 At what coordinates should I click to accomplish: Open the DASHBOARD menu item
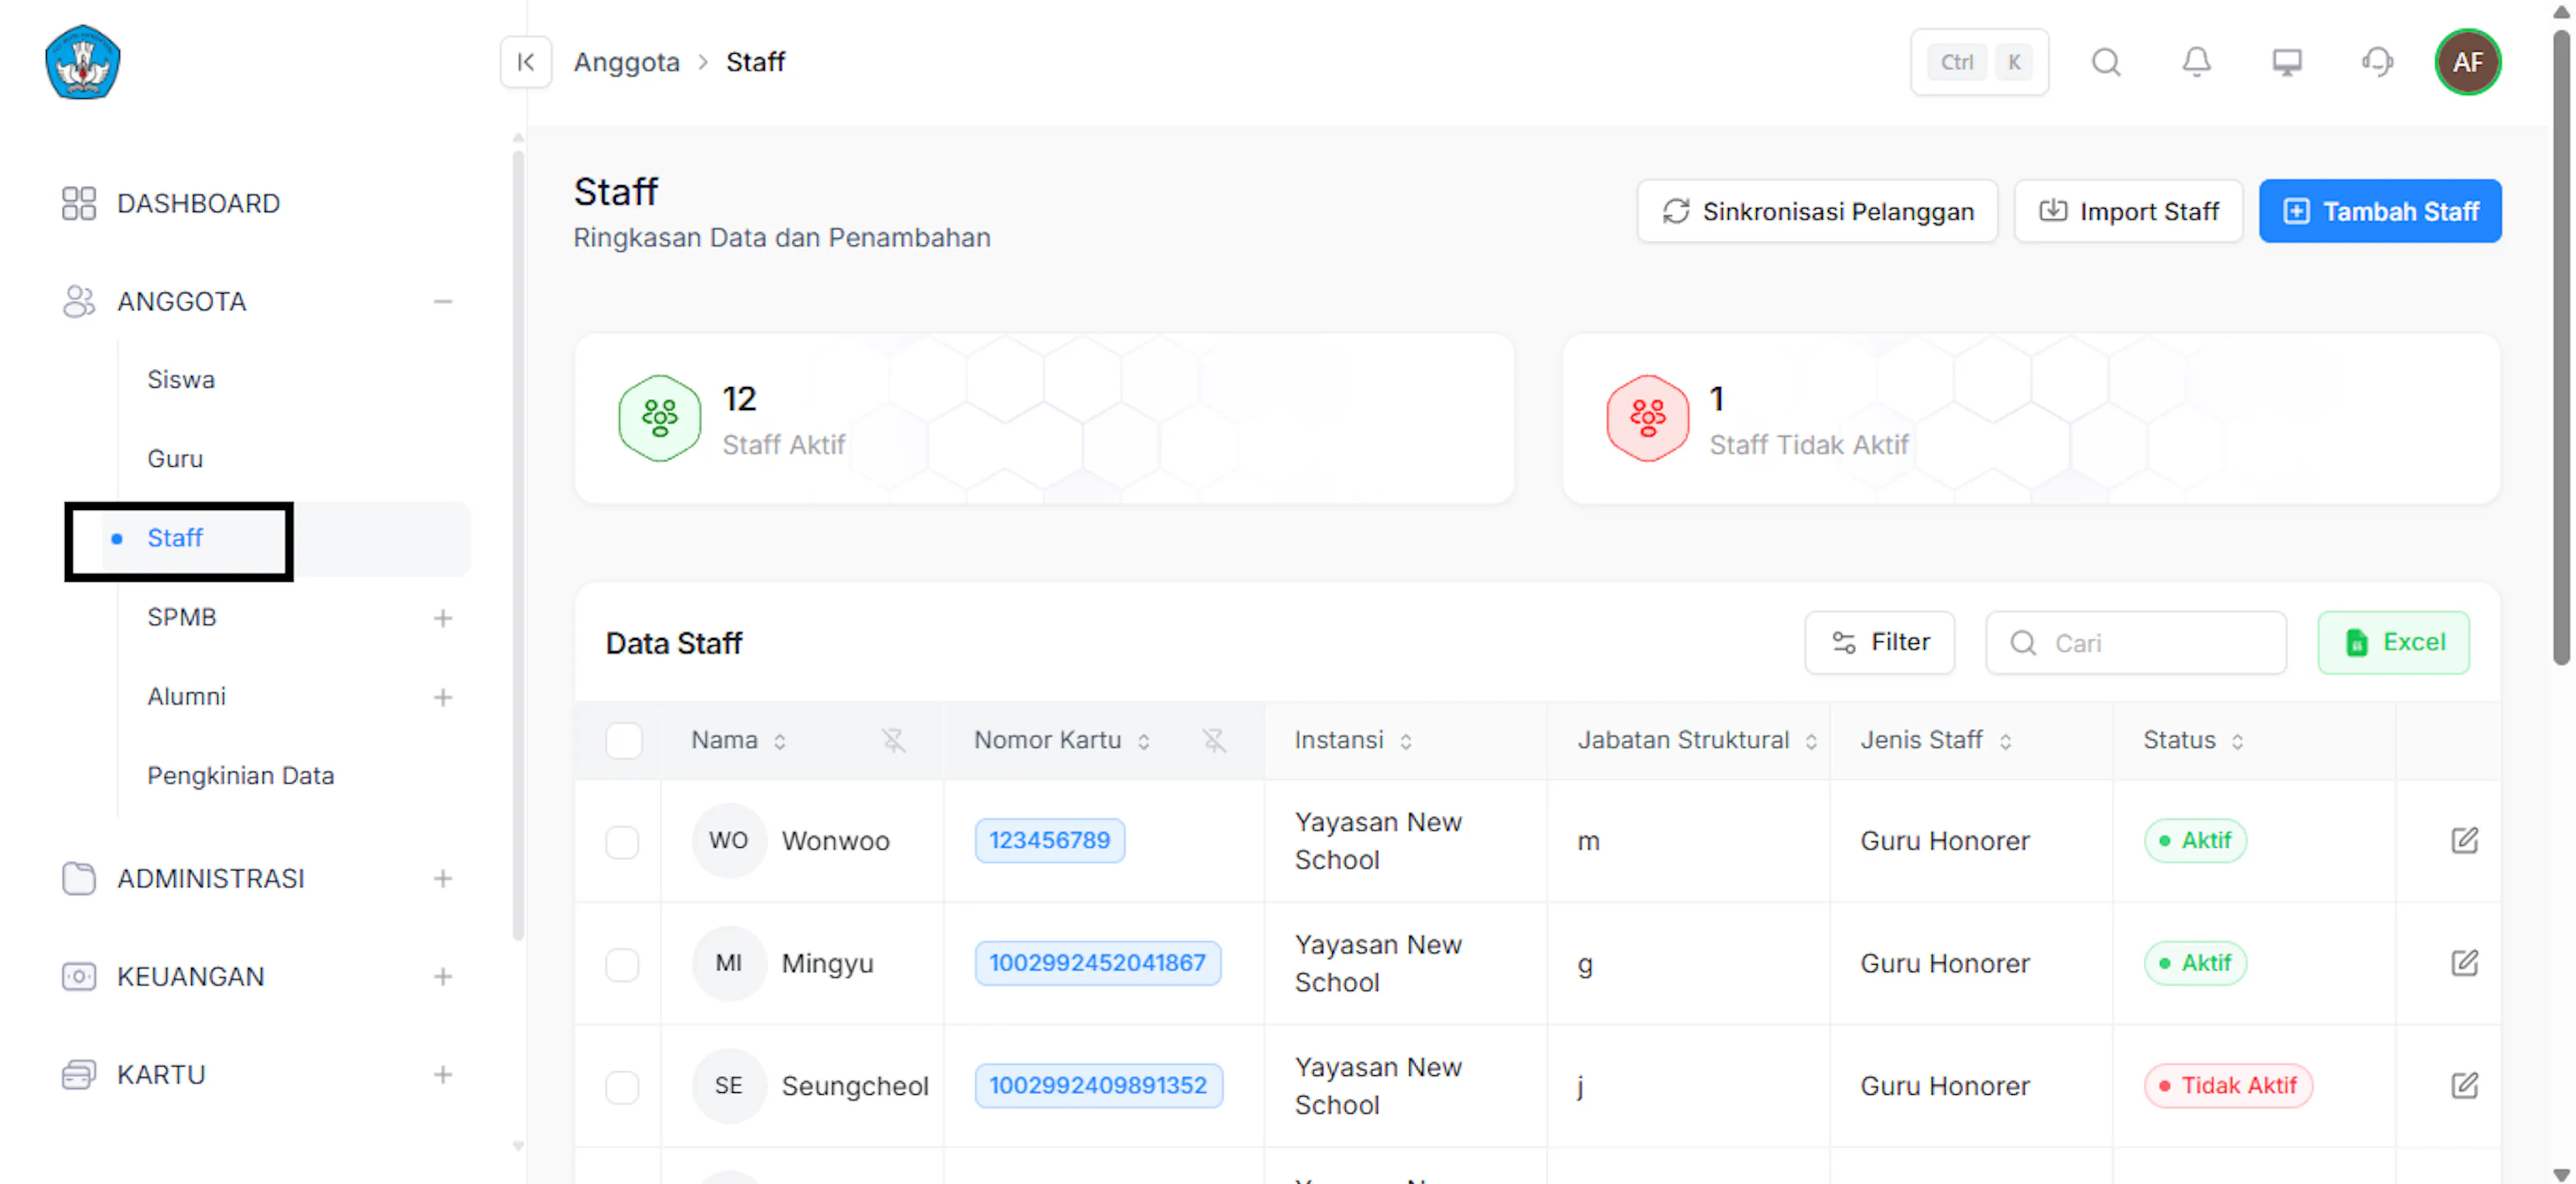[x=170, y=203]
